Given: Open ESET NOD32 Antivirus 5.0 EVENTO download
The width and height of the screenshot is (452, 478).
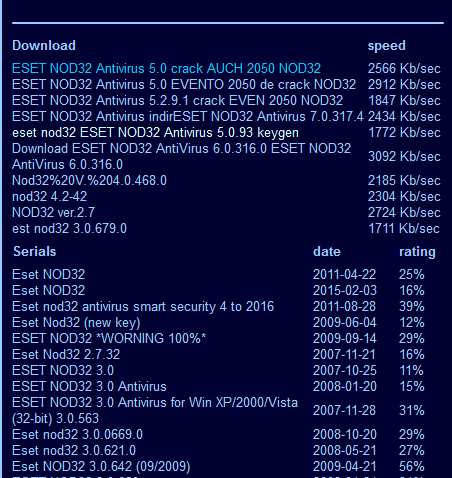Looking at the screenshot, I should click(x=184, y=84).
